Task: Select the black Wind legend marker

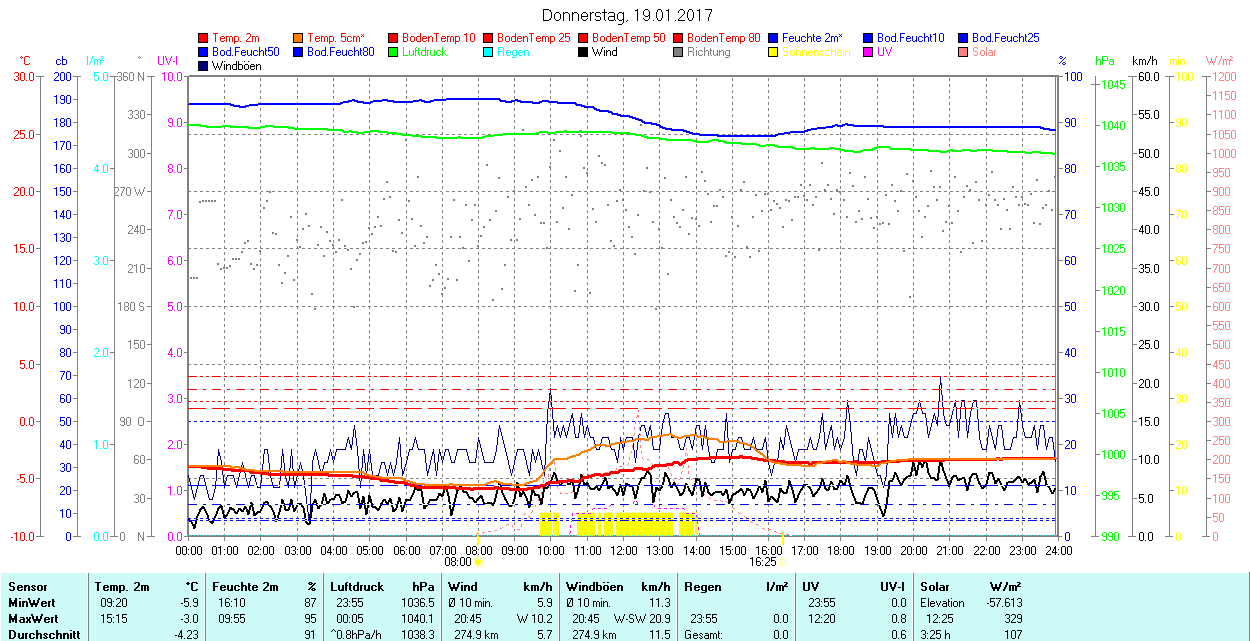Action: pos(584,52)
